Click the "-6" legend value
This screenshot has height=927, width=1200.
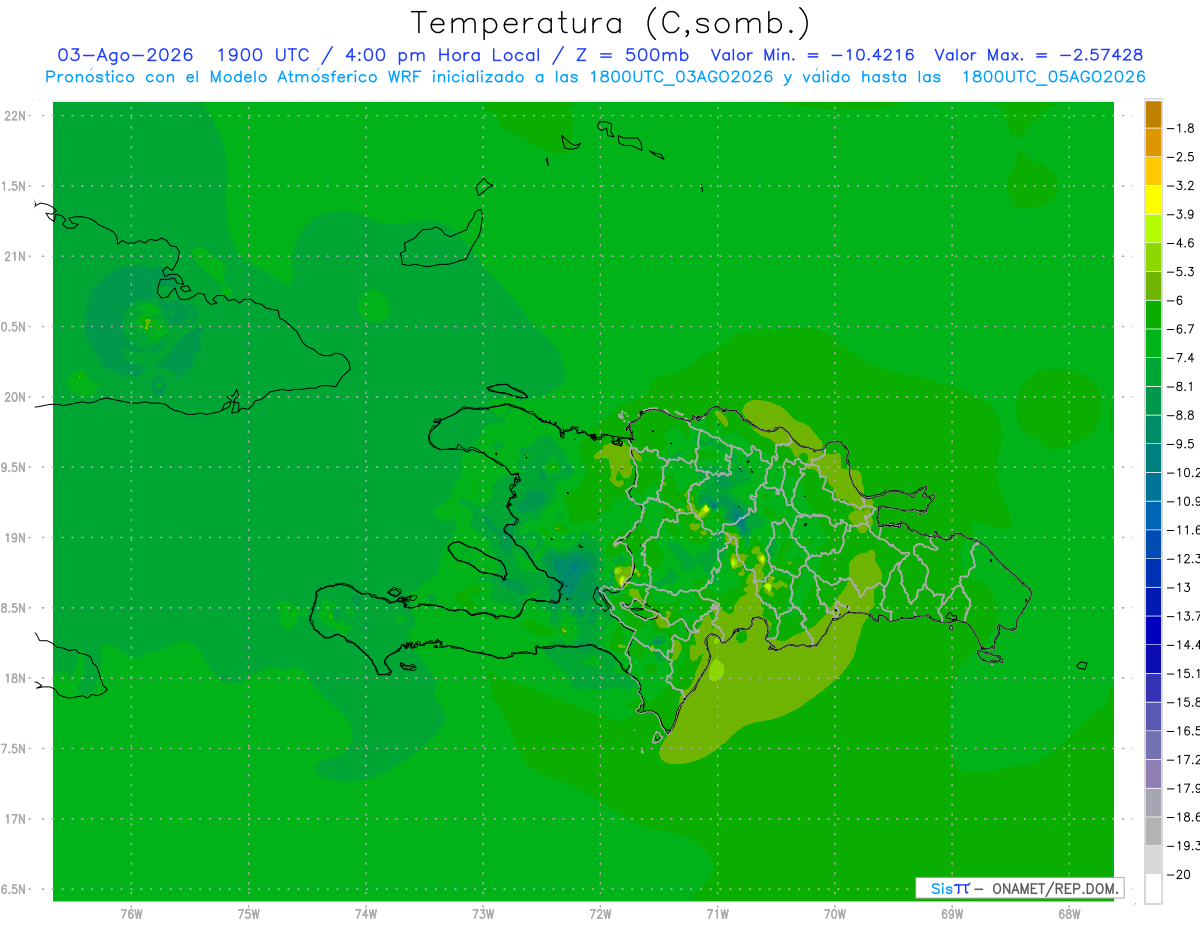[x=1177, y=300]
